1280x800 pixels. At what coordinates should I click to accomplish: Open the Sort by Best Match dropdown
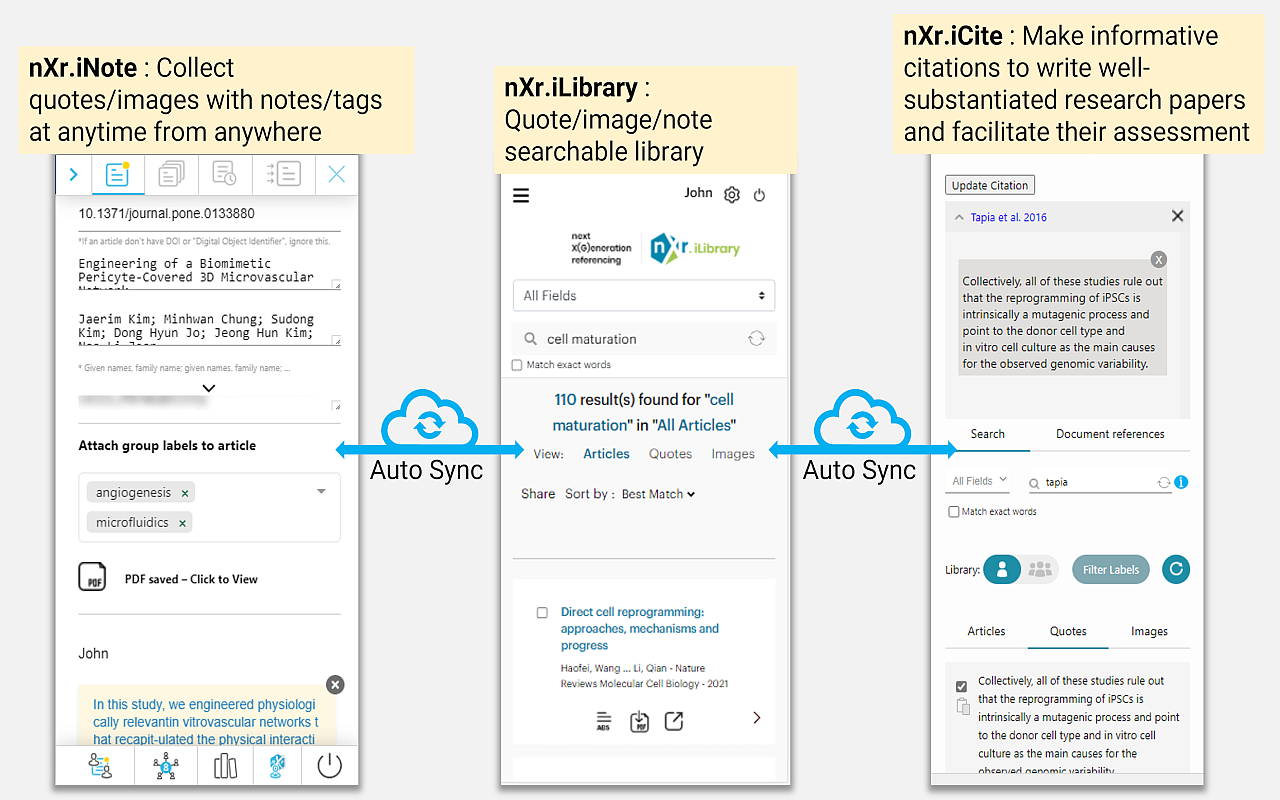coord(658,494)
